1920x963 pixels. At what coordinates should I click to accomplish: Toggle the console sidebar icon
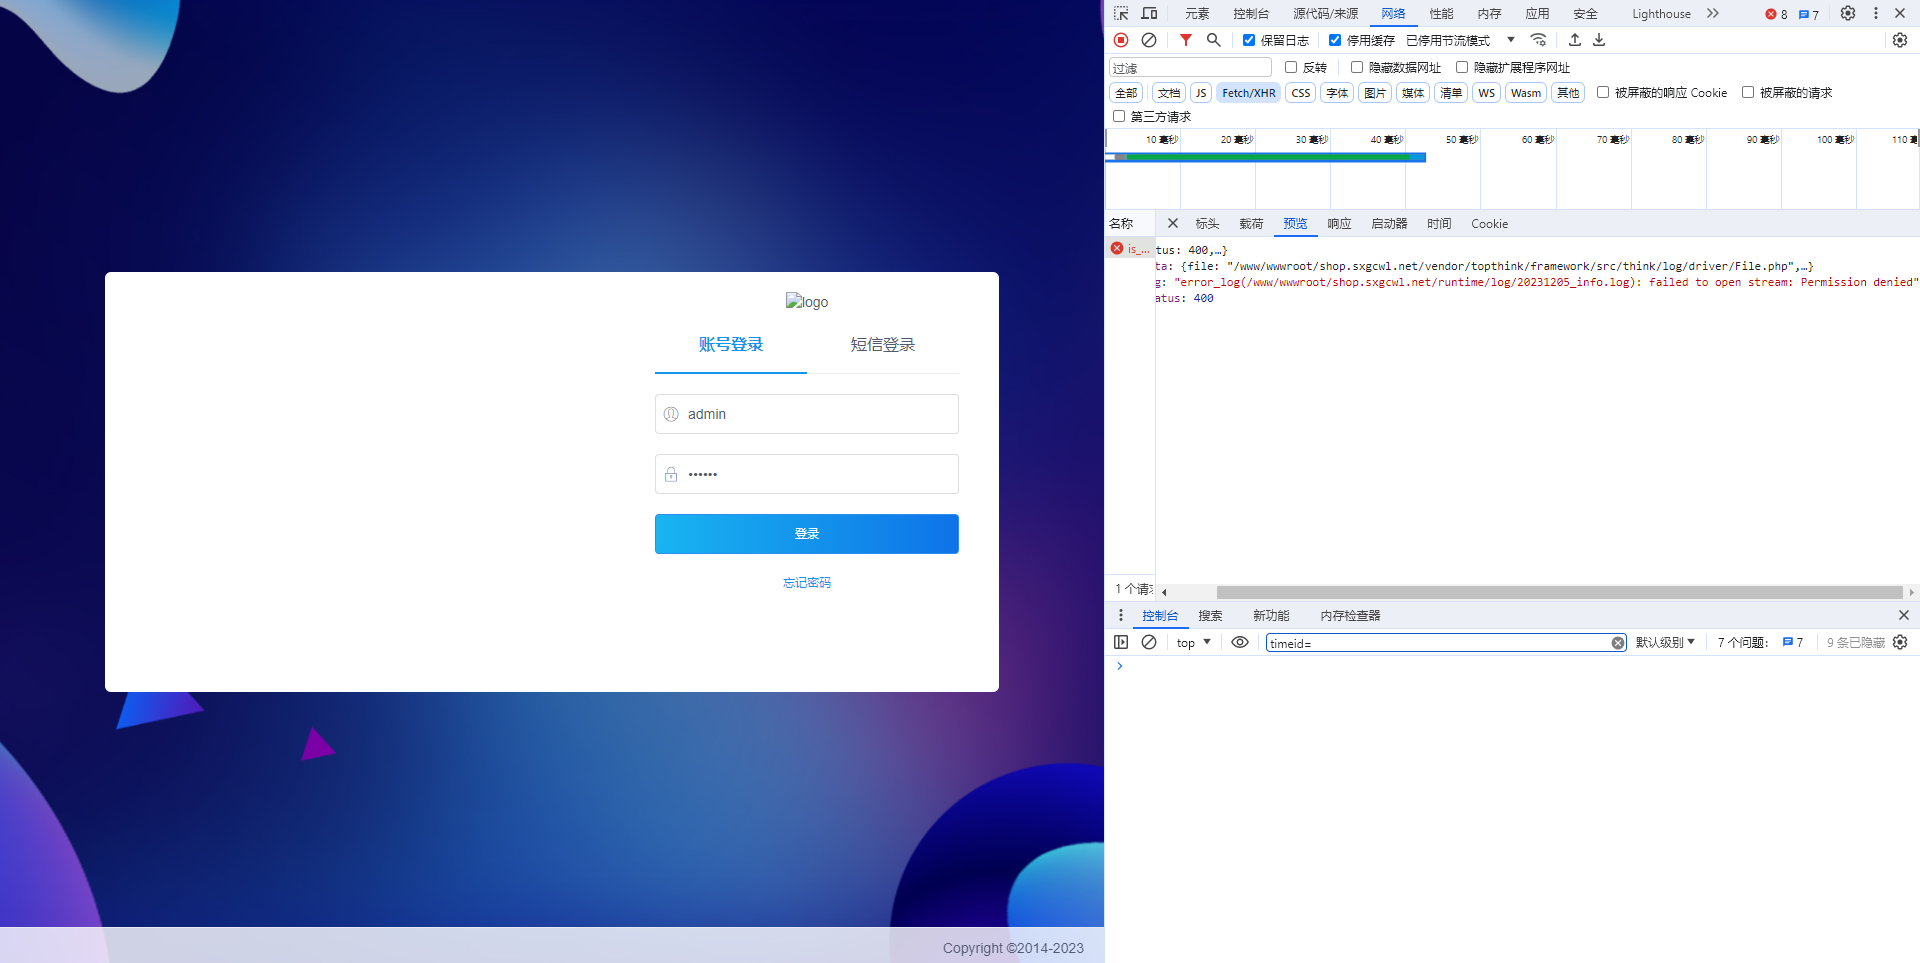click(x=1121, y=642)
